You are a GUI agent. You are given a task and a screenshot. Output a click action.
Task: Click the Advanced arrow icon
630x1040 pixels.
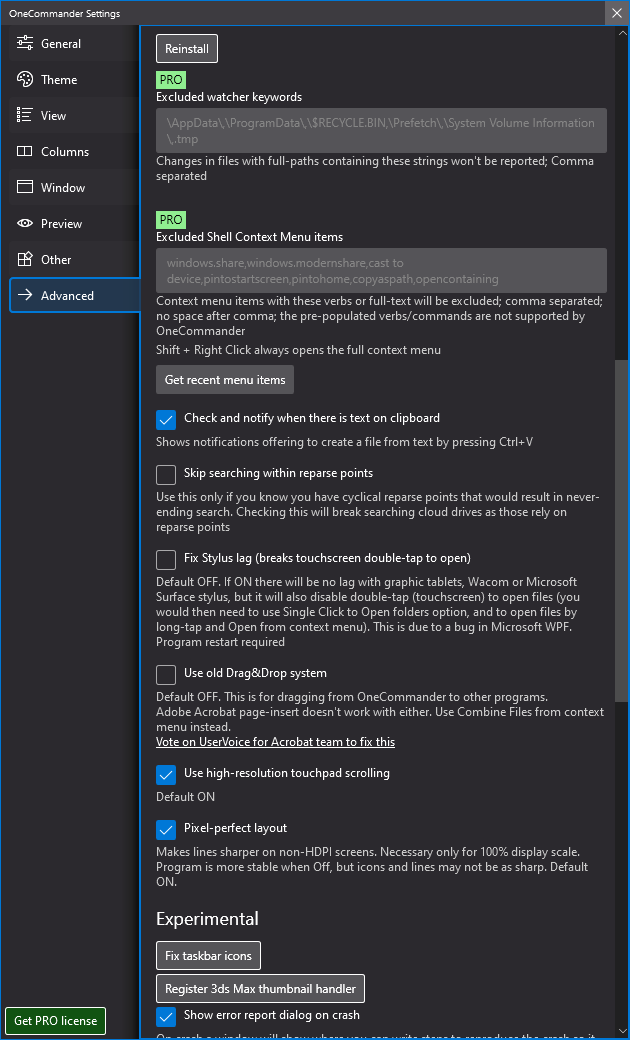pyautogui.click(x=24, y=296)
